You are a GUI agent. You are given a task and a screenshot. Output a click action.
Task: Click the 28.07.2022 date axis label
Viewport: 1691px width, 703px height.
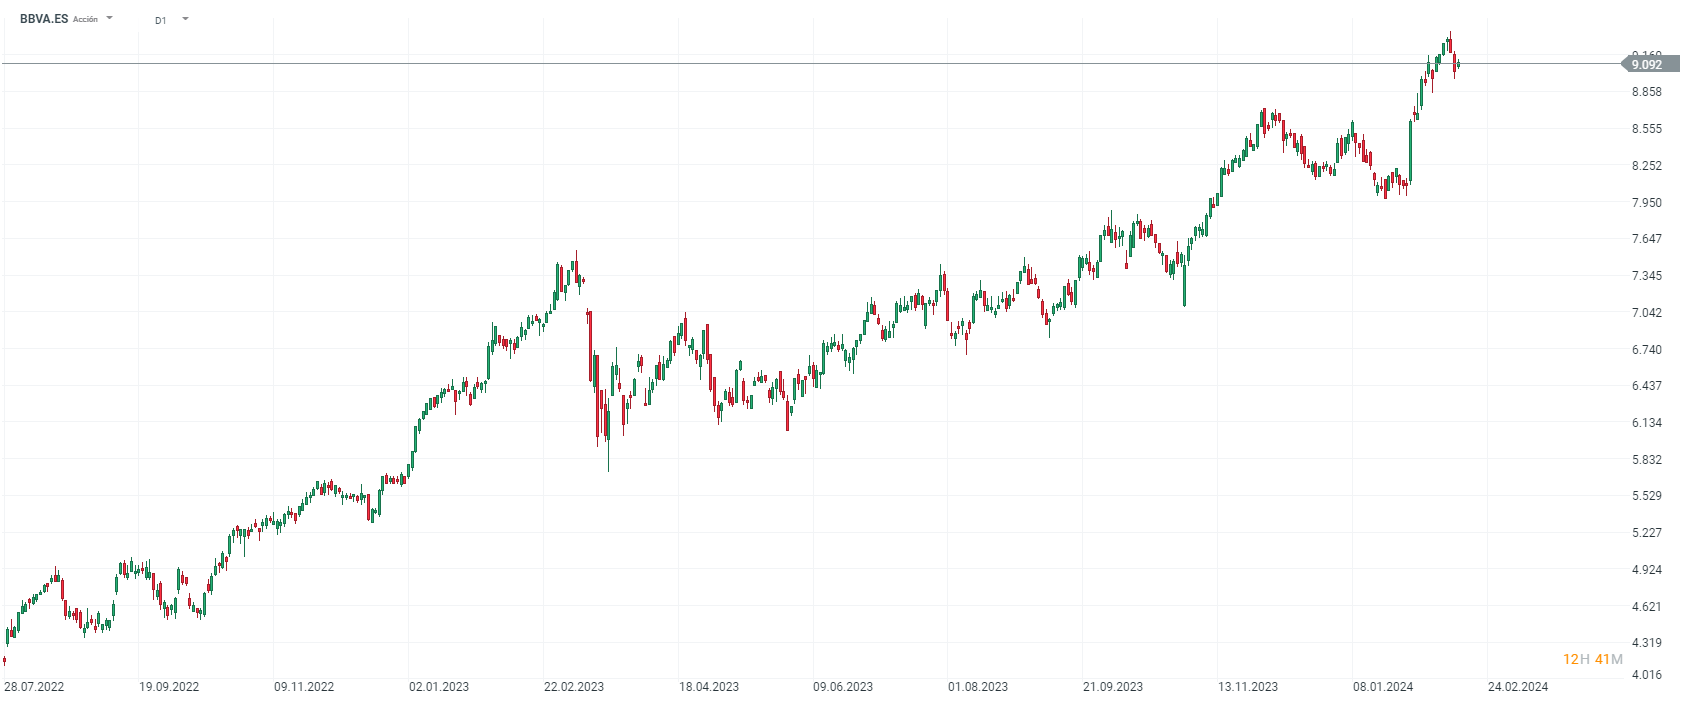pyautogui.click(x=34, y=687)
